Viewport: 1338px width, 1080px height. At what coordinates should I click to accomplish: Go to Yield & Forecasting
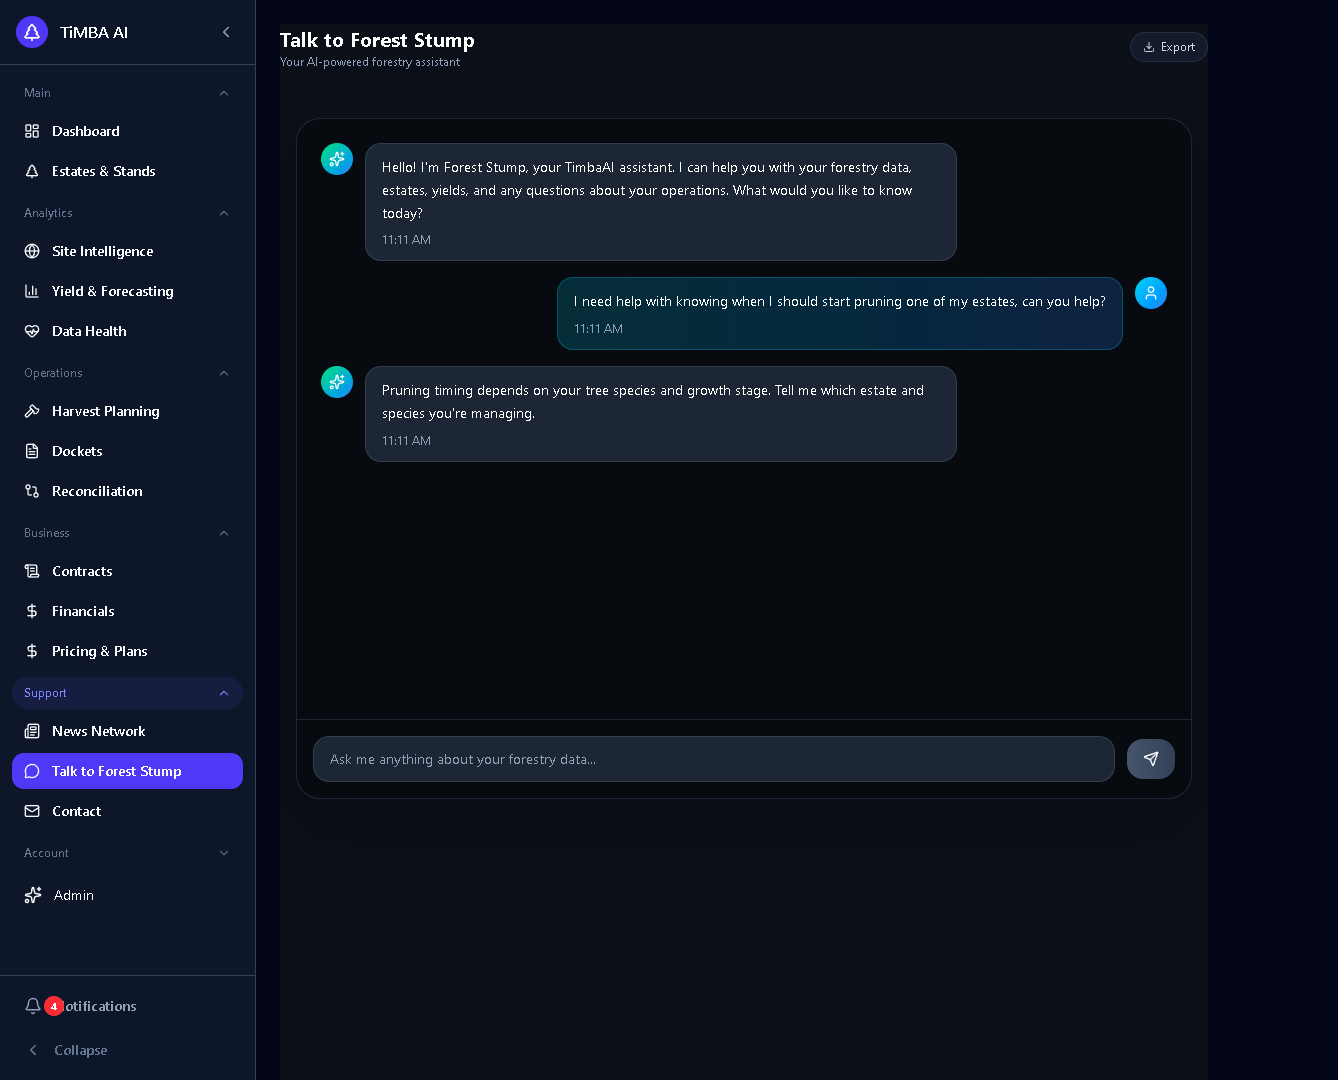tap(112, 291)
